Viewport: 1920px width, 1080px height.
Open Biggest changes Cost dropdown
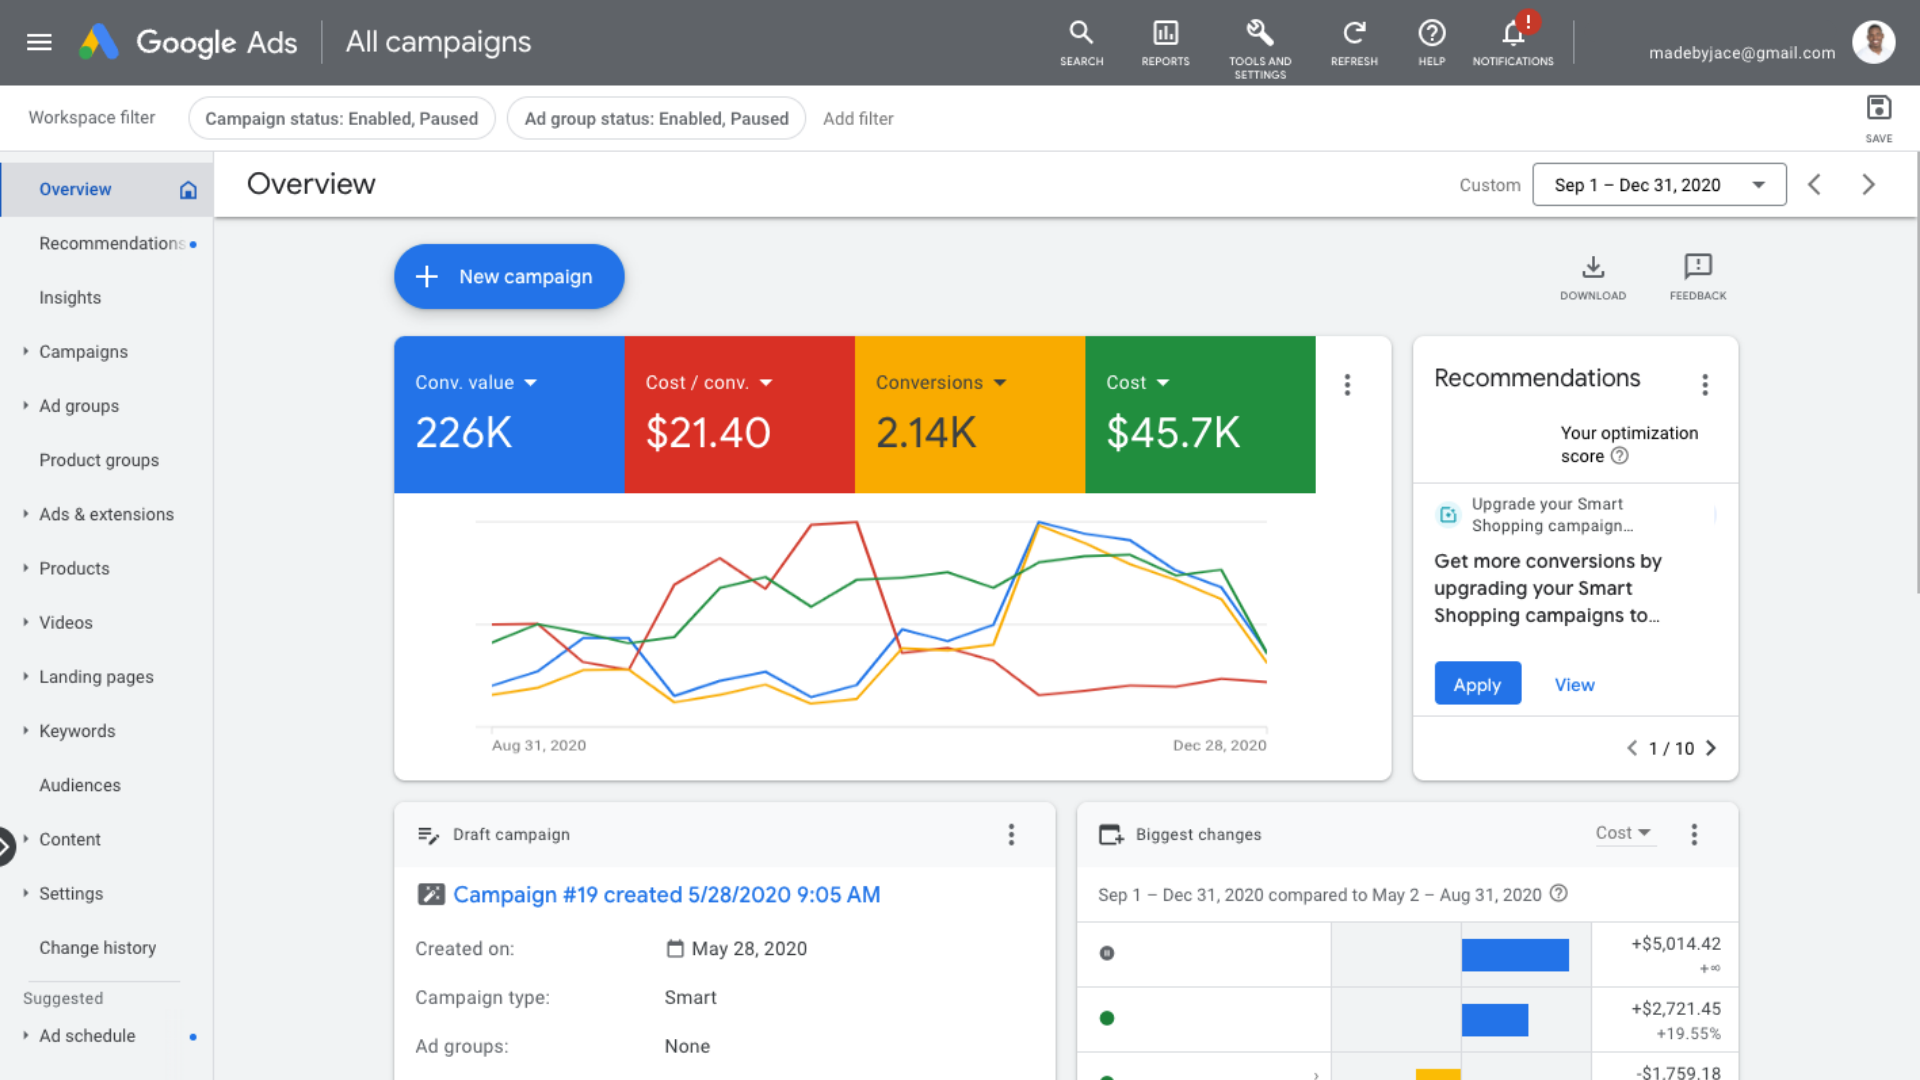[x=1623, y=833]
